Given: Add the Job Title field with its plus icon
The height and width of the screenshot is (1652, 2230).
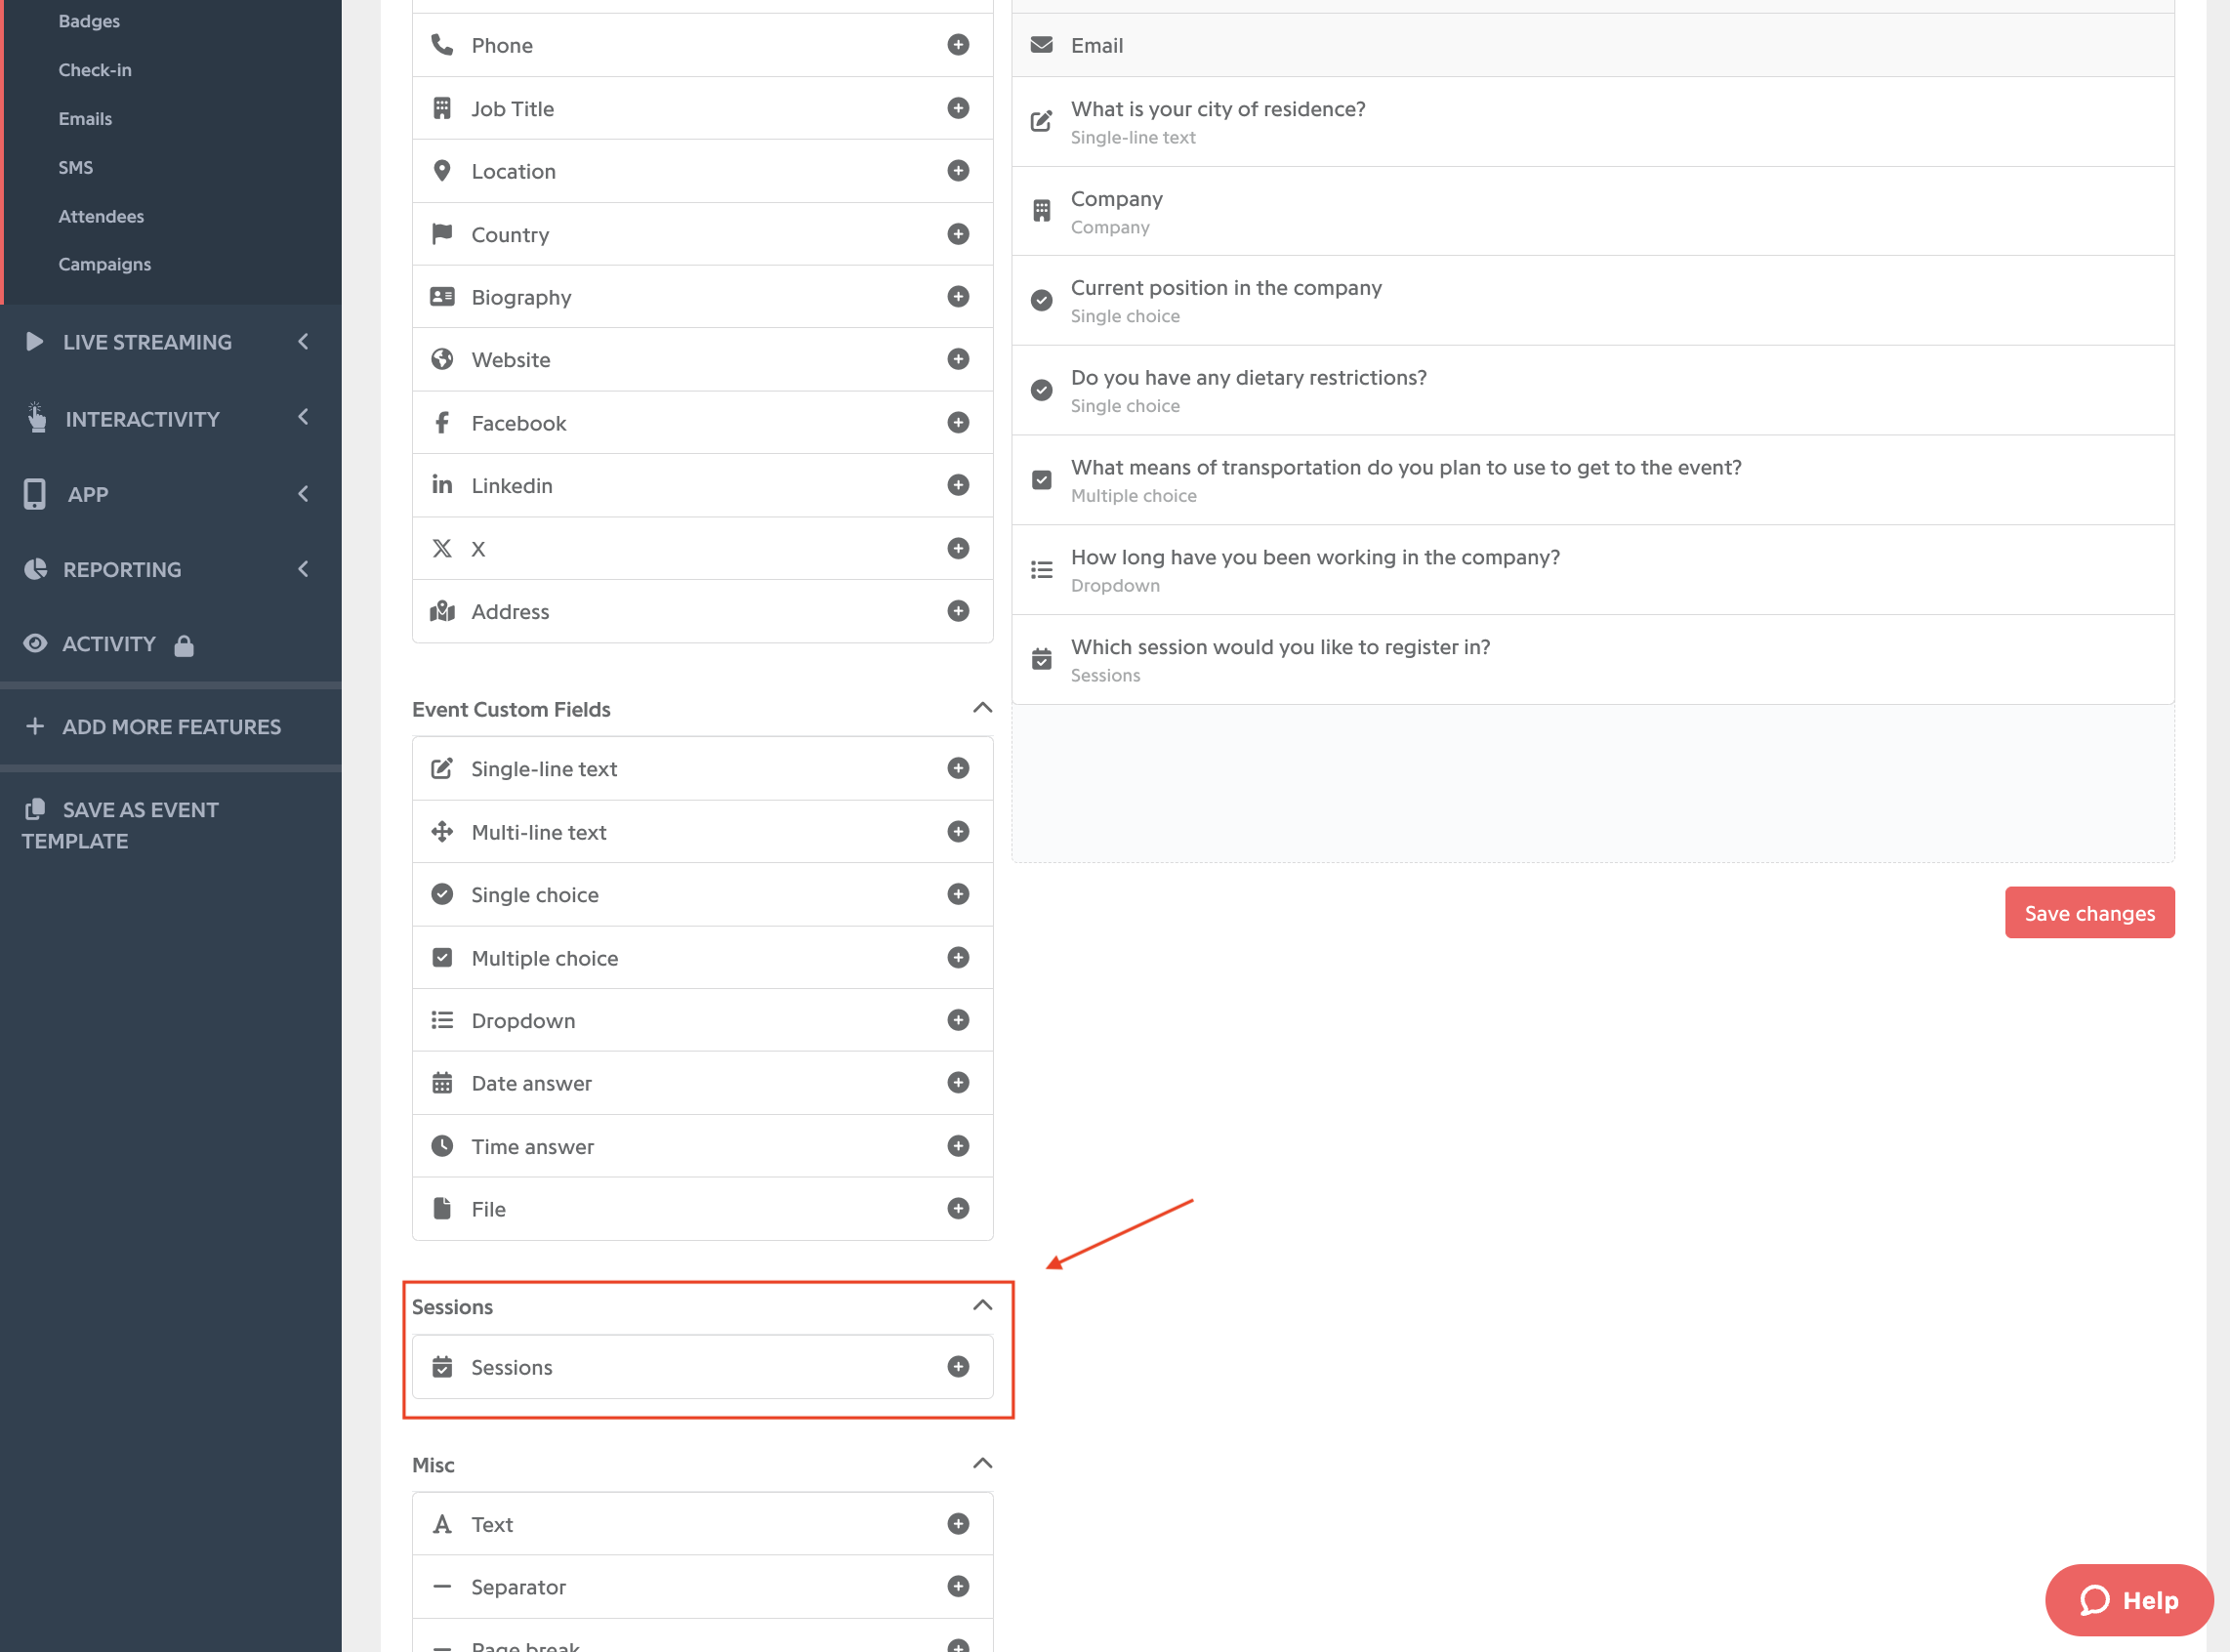Looking at the screenshot, I should point(958,108).
